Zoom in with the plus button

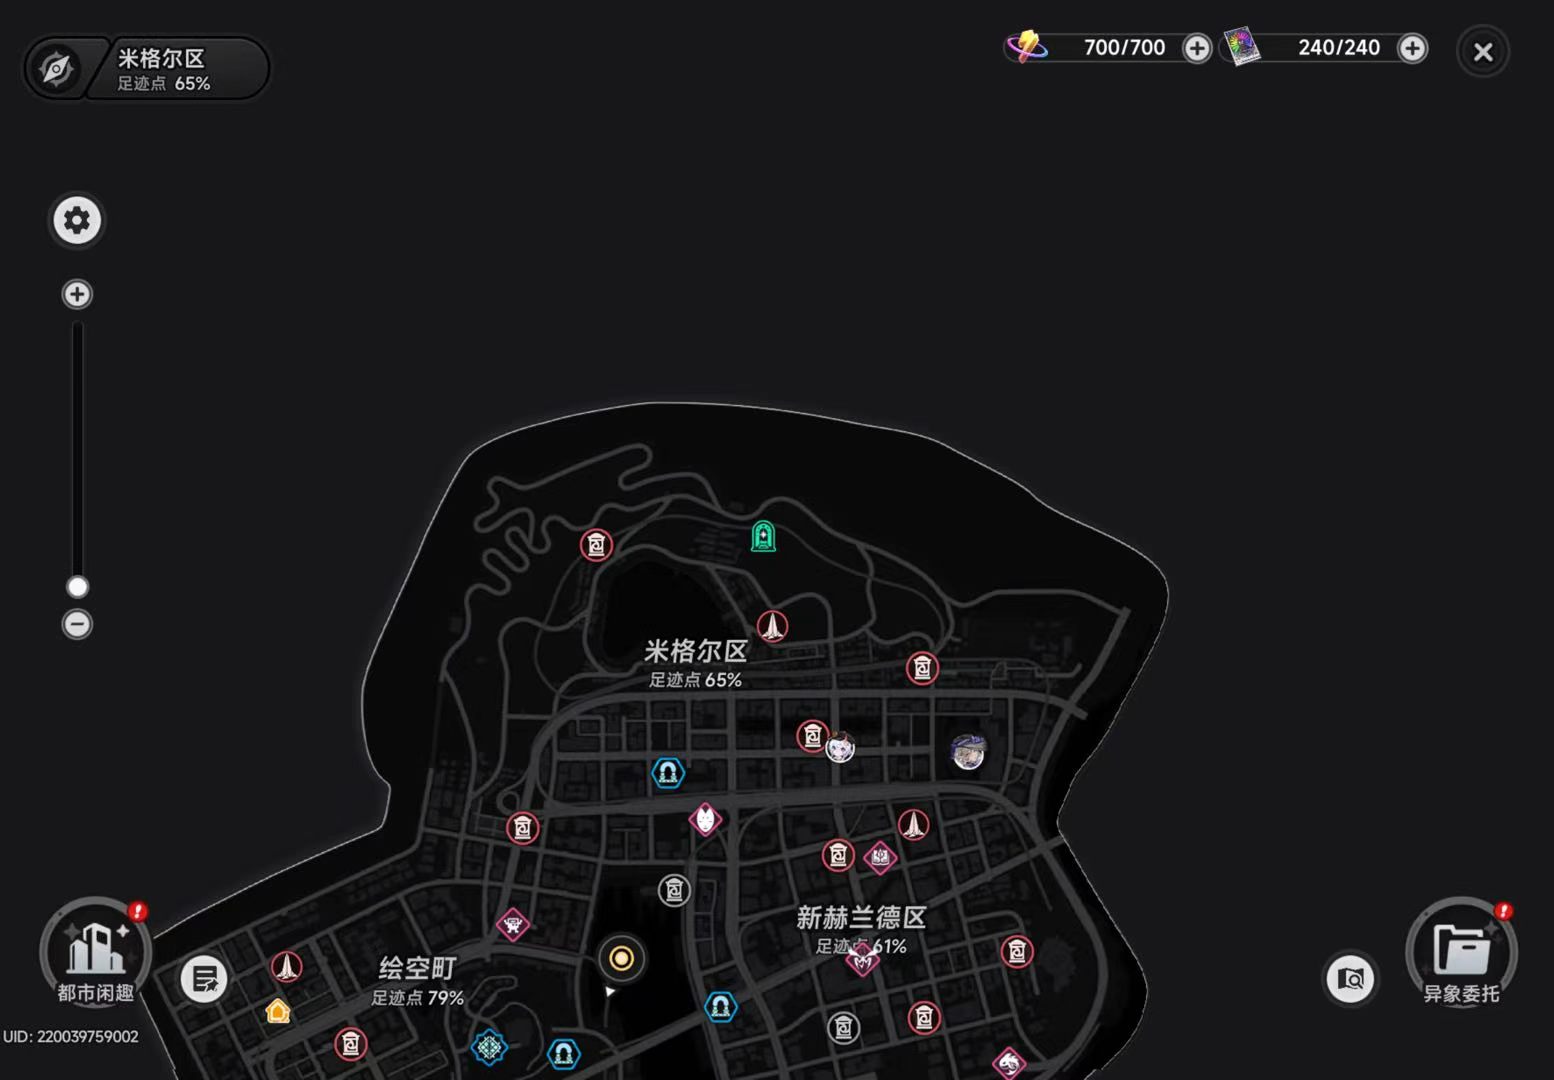click(77, 294)
